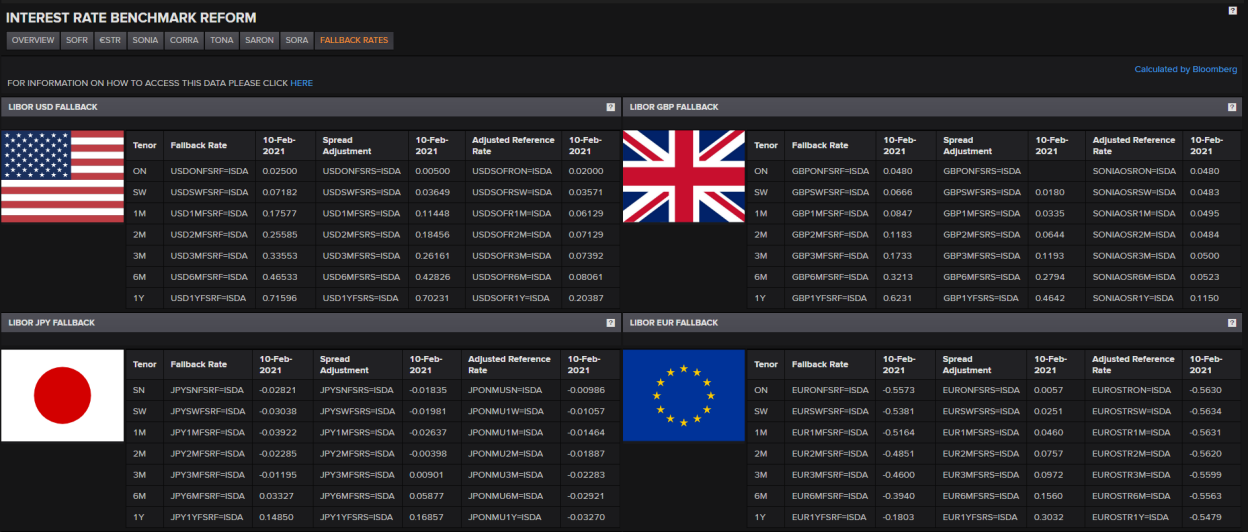Screen dimensions: 1248x532
Task: Switch to the SOFR tab
Action: [x=76, y=41]
